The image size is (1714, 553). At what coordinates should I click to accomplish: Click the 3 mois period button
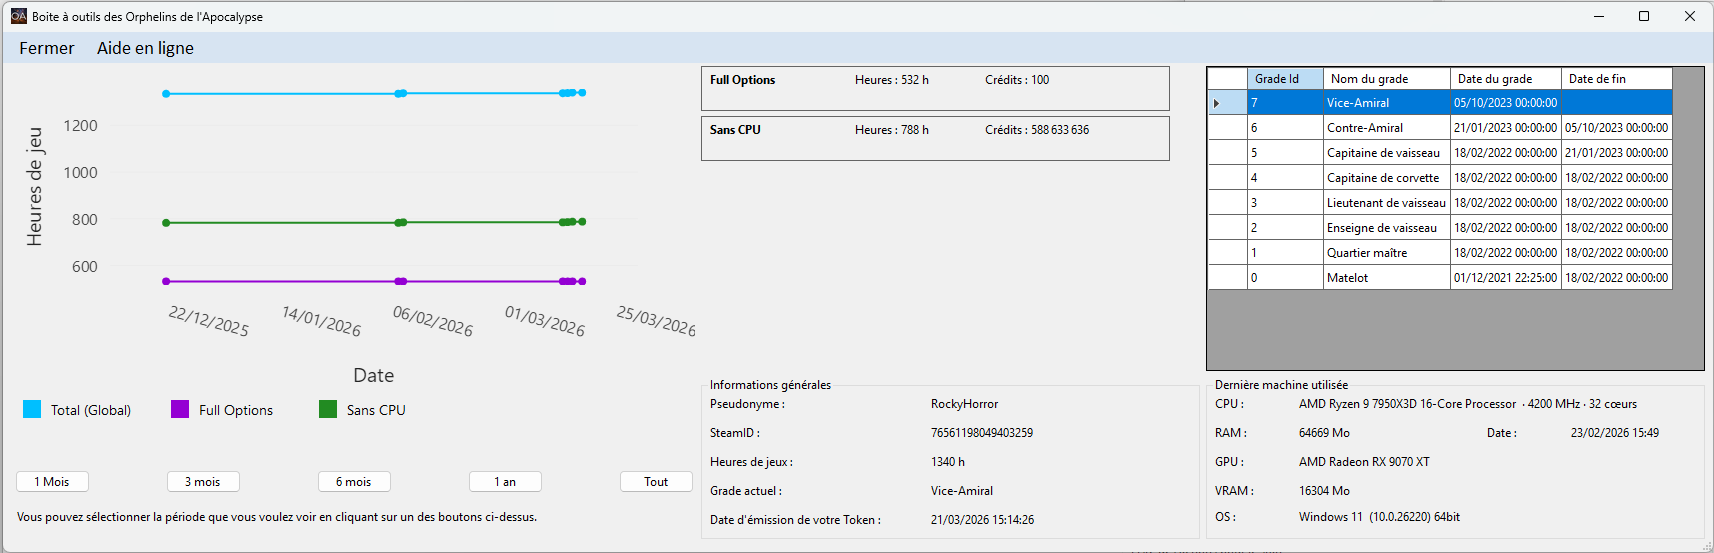[203, 482]
